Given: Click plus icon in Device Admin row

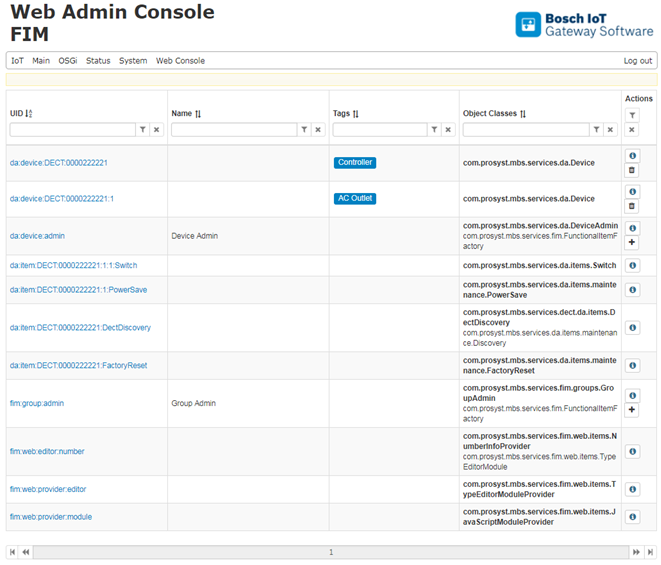Looking at the screenshot, I should click(632, 243).
